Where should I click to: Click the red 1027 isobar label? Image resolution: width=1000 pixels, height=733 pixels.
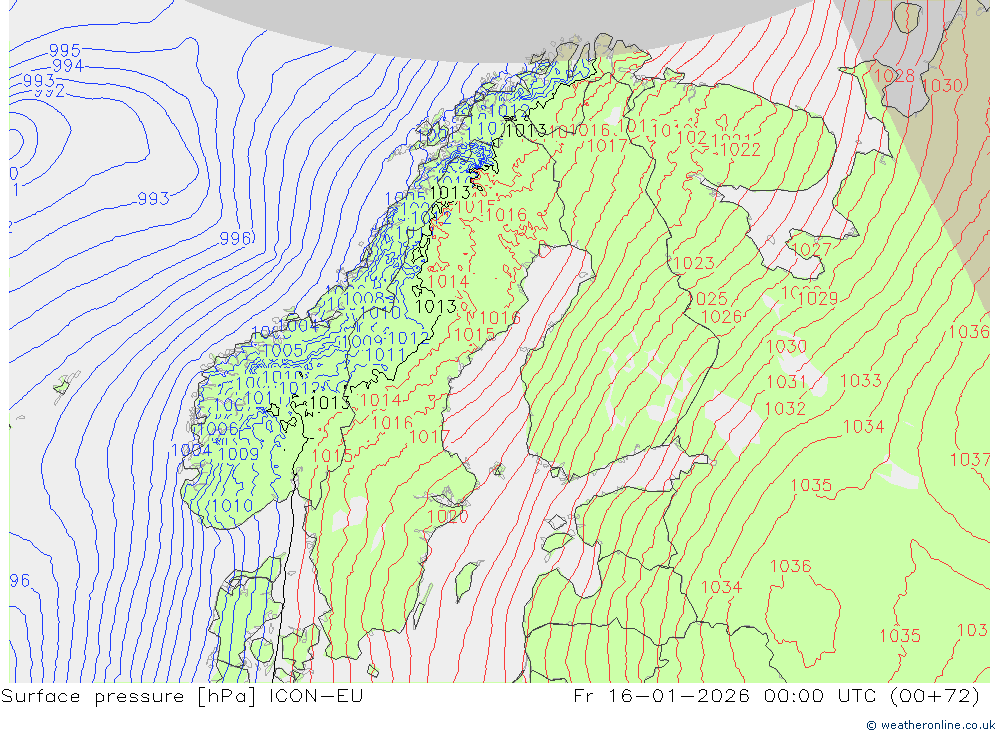811,249
